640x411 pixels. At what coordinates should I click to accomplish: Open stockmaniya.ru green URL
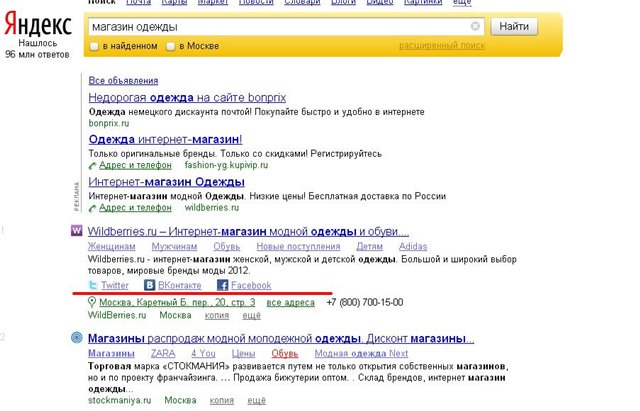120,400
